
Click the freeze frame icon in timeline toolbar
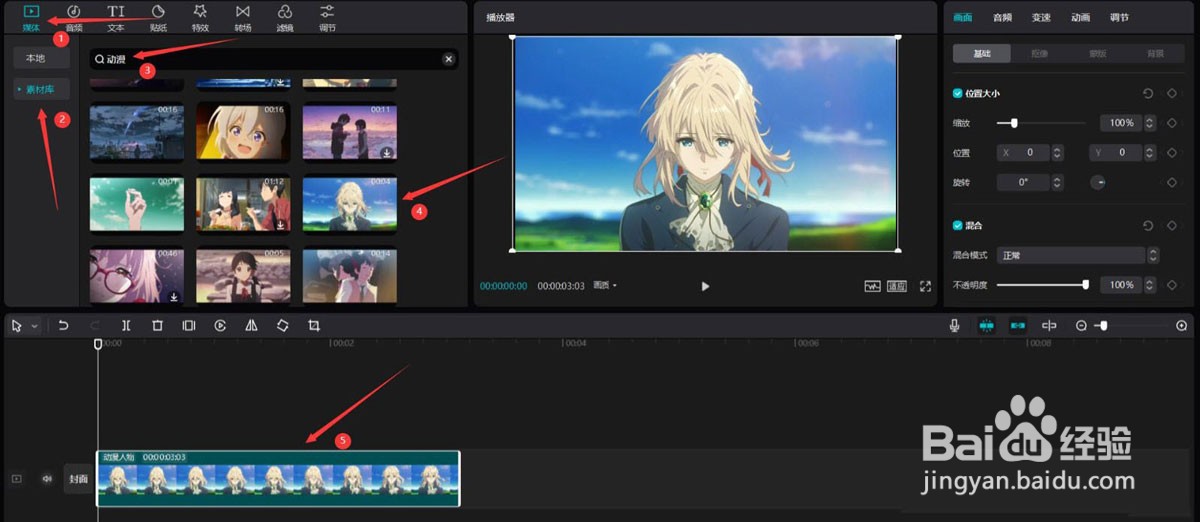tap(188, 326)
